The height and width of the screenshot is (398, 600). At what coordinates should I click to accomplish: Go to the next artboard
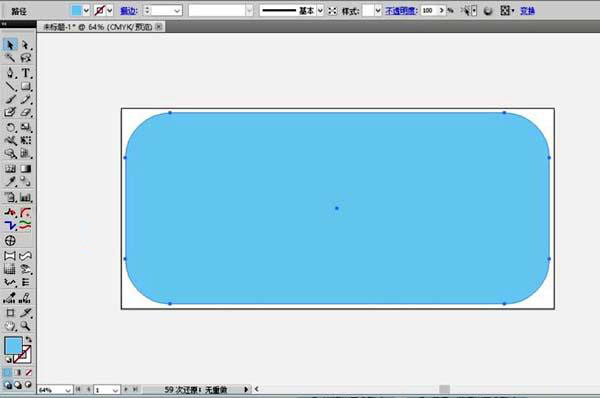pyautogui.click(x=126, y=390)
